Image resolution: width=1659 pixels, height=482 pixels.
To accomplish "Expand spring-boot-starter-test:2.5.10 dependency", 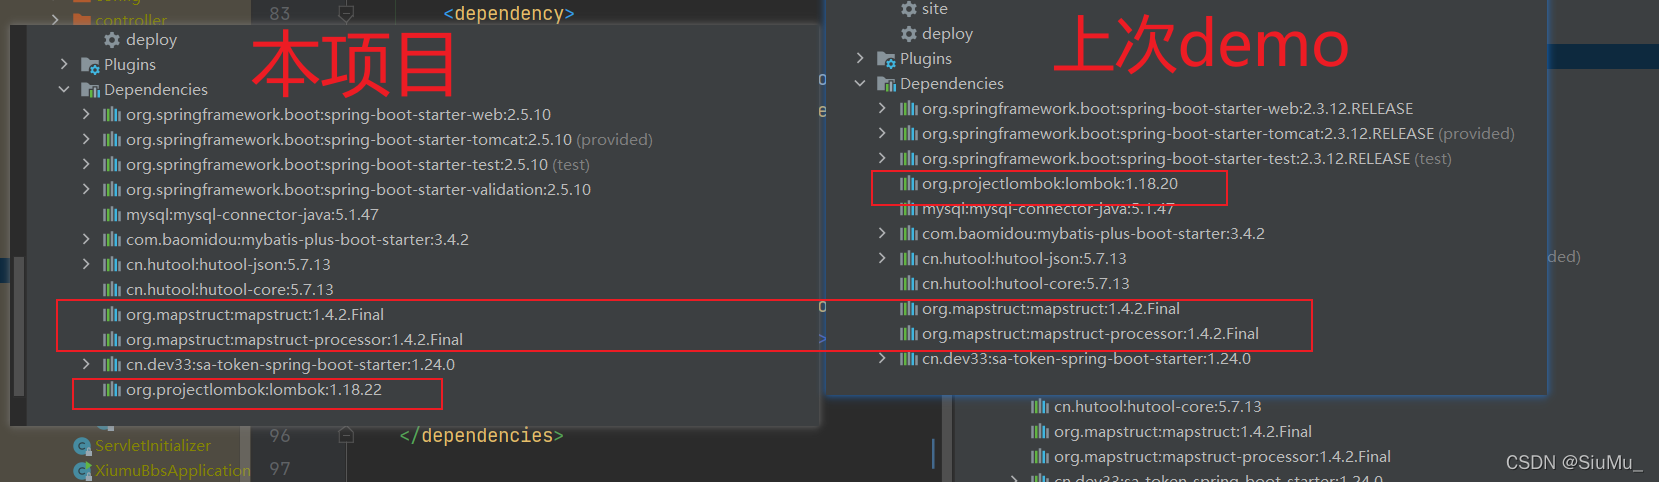I will tap(86, 165).
